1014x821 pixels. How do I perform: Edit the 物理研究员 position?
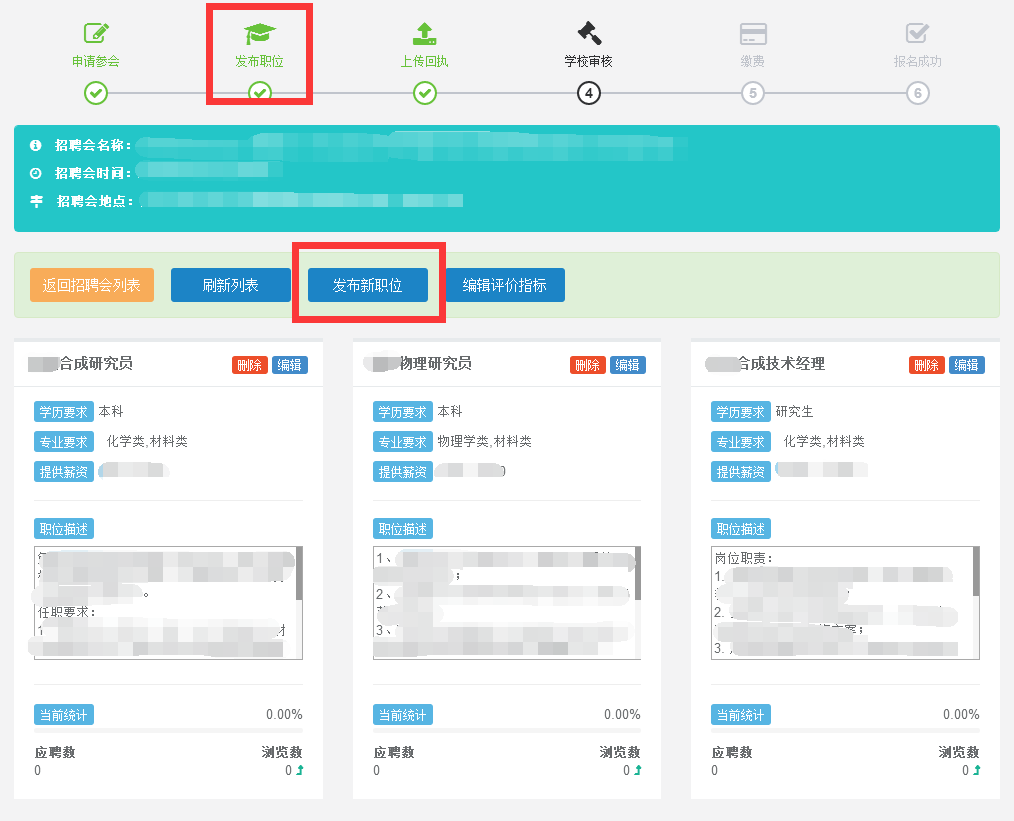click(x=628, y=365)
